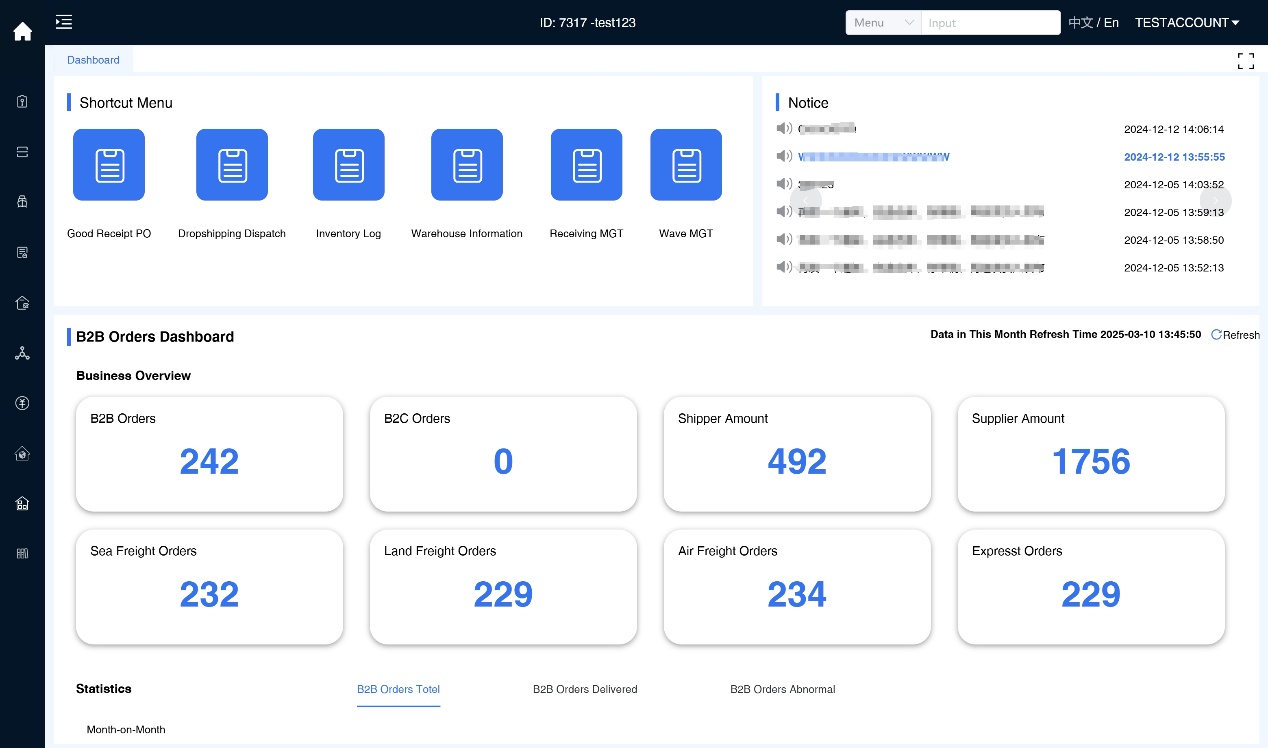Click the Home icon in the sidebar
This screenshot has width=1268, height=748.
[22, 32]
